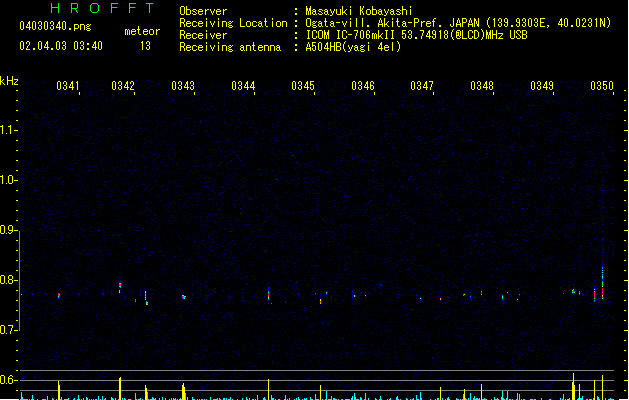629x400 pixels.
Task: Click the meteor label
Action: pyautogui.click(x=142, y=31)
